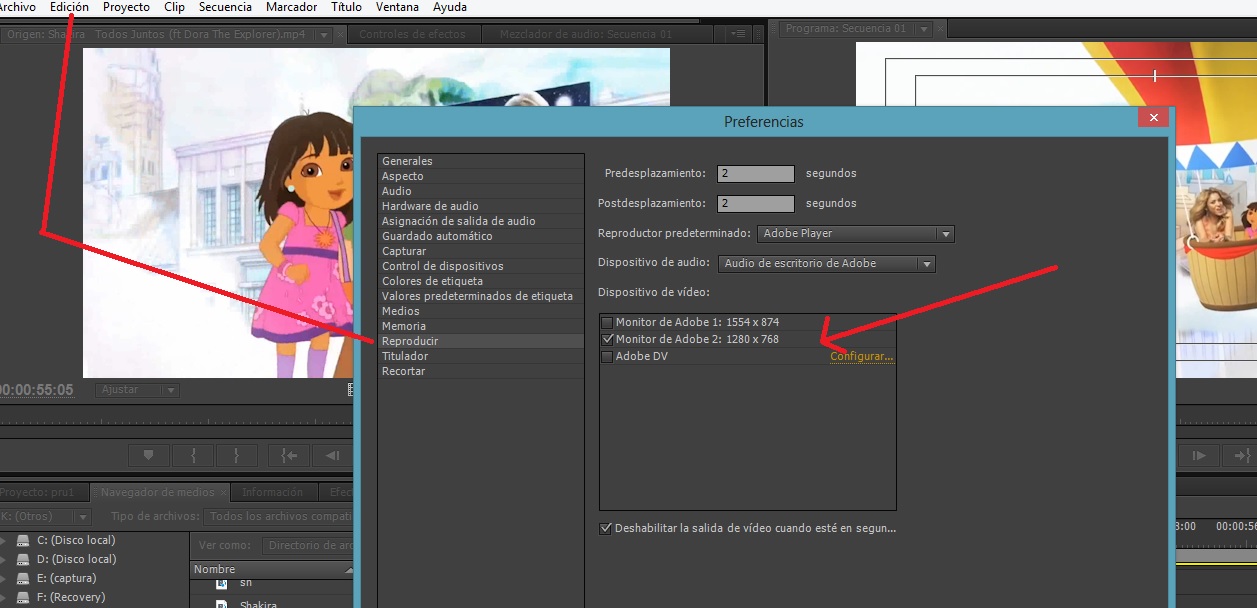The image size is (1257, 608).
Task: Open the Título menu
Action: pos(346,7)
